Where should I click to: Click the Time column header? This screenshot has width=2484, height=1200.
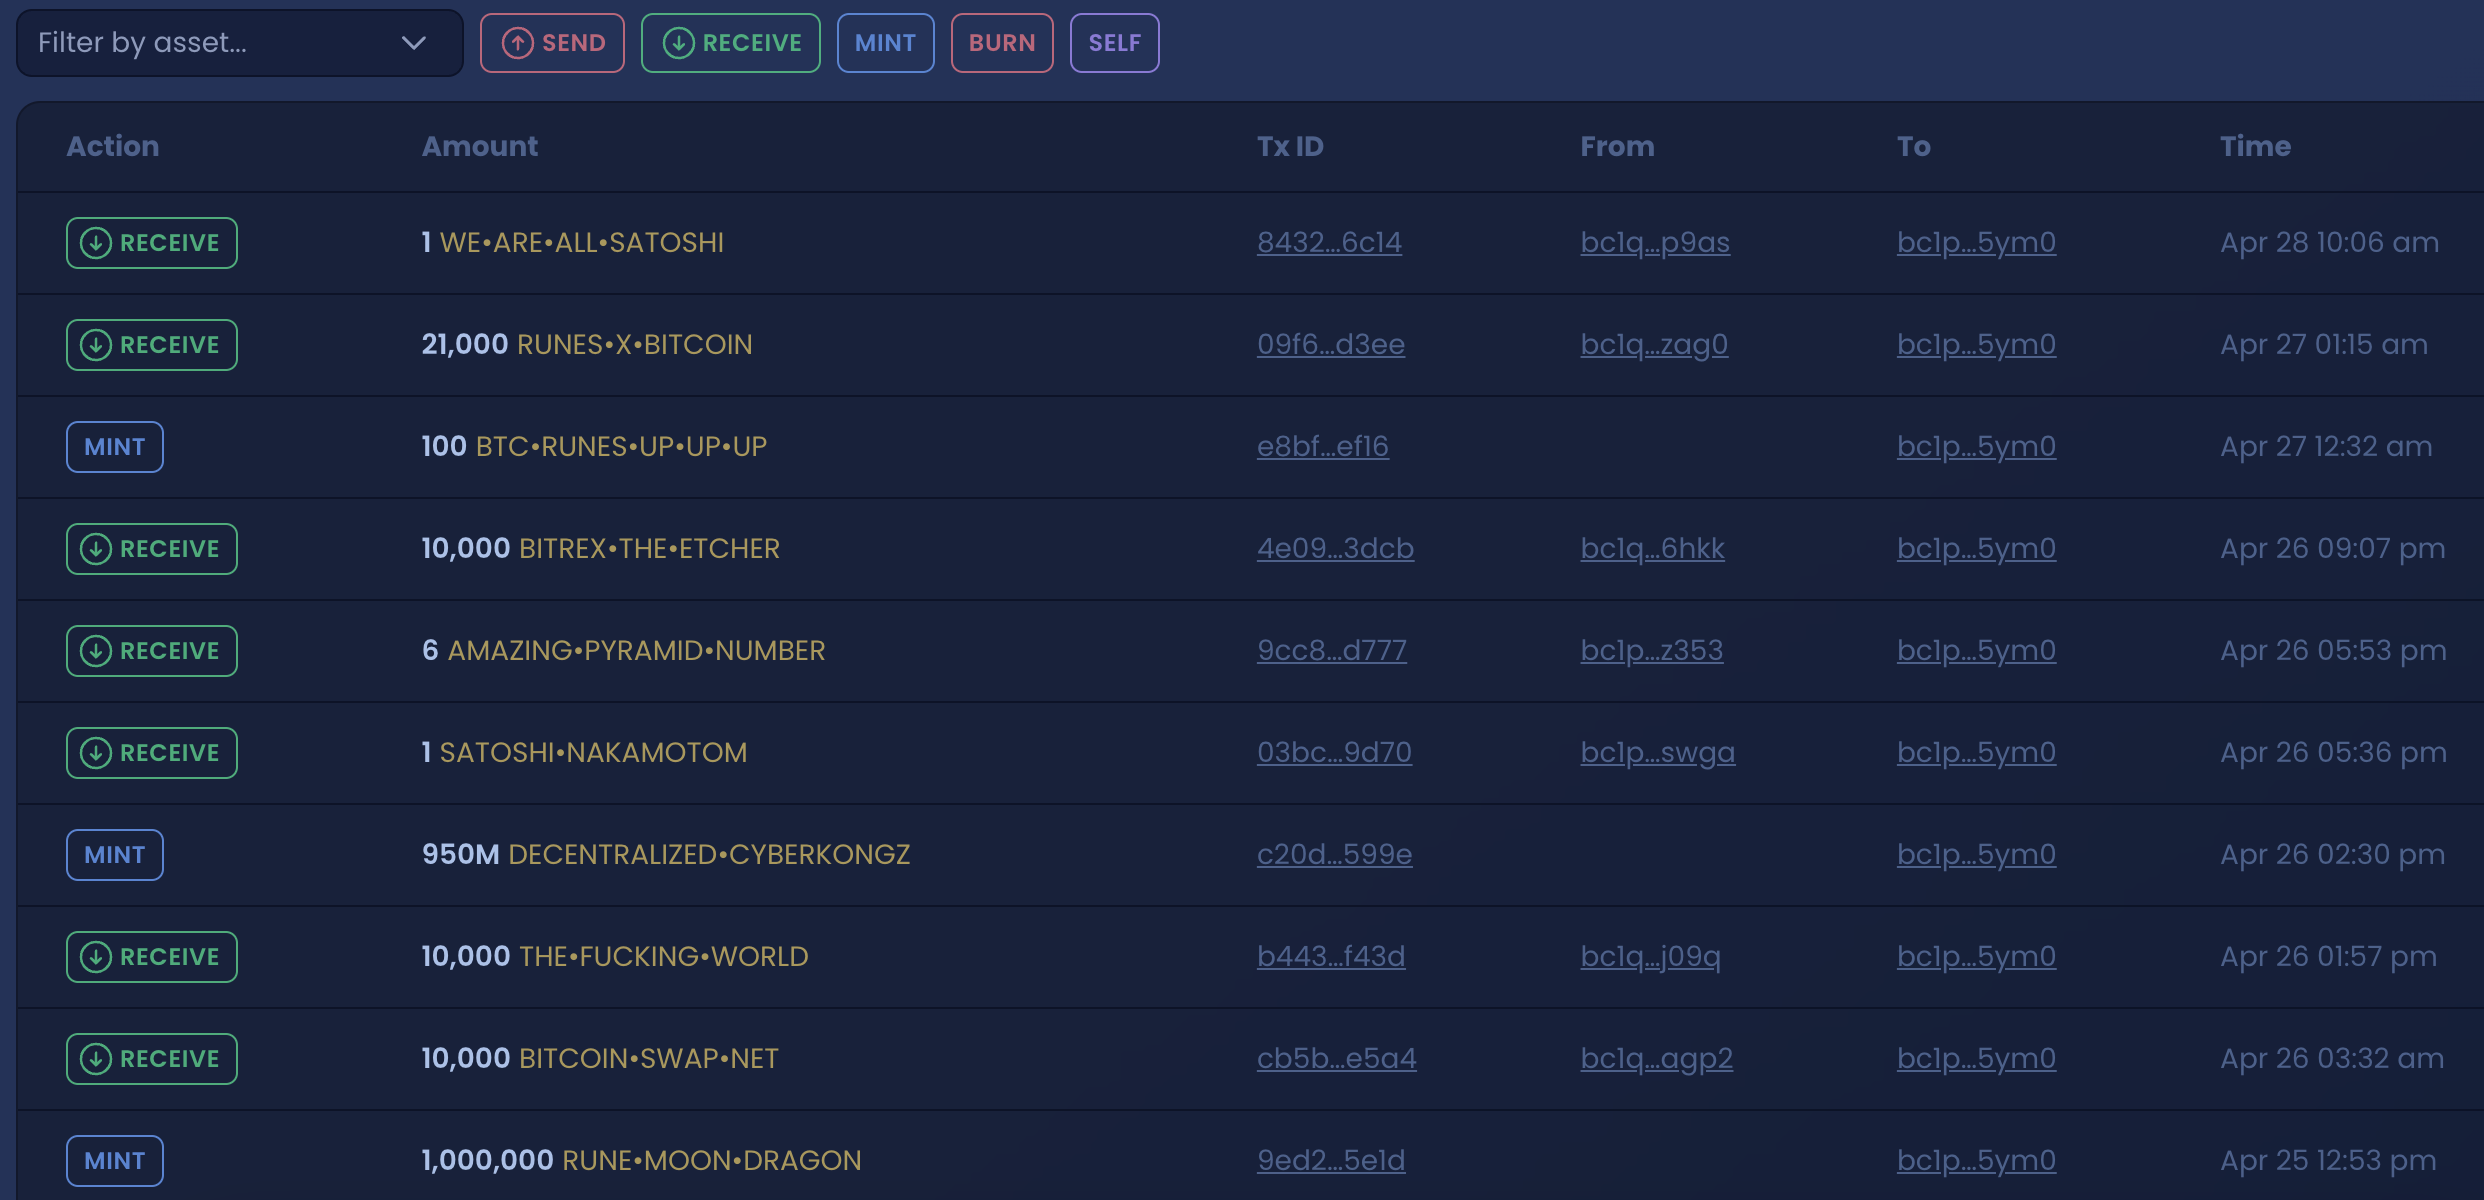pos(2255,146)
